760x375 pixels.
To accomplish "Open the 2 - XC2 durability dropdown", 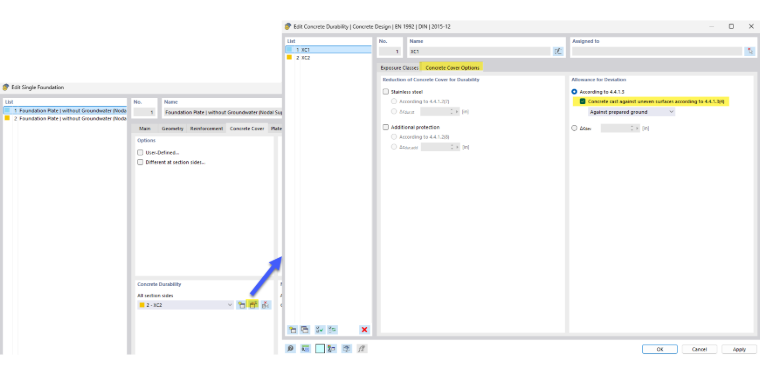I will (185, 305).
